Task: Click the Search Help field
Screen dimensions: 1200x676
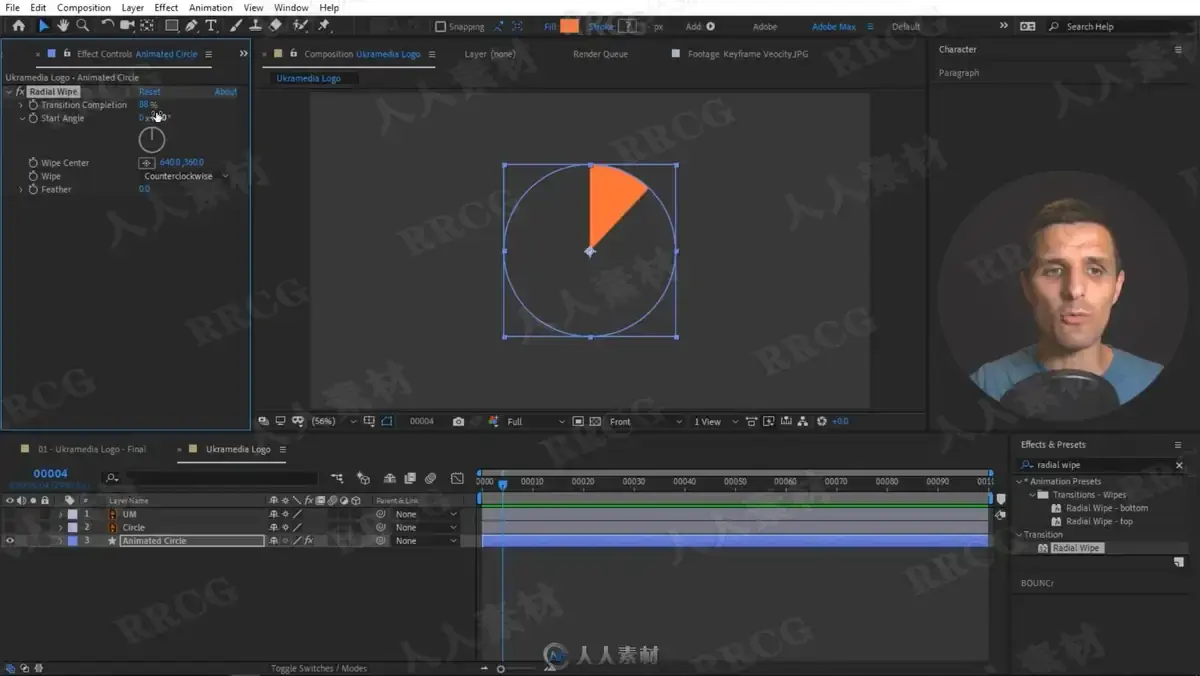Action: 1122,27
